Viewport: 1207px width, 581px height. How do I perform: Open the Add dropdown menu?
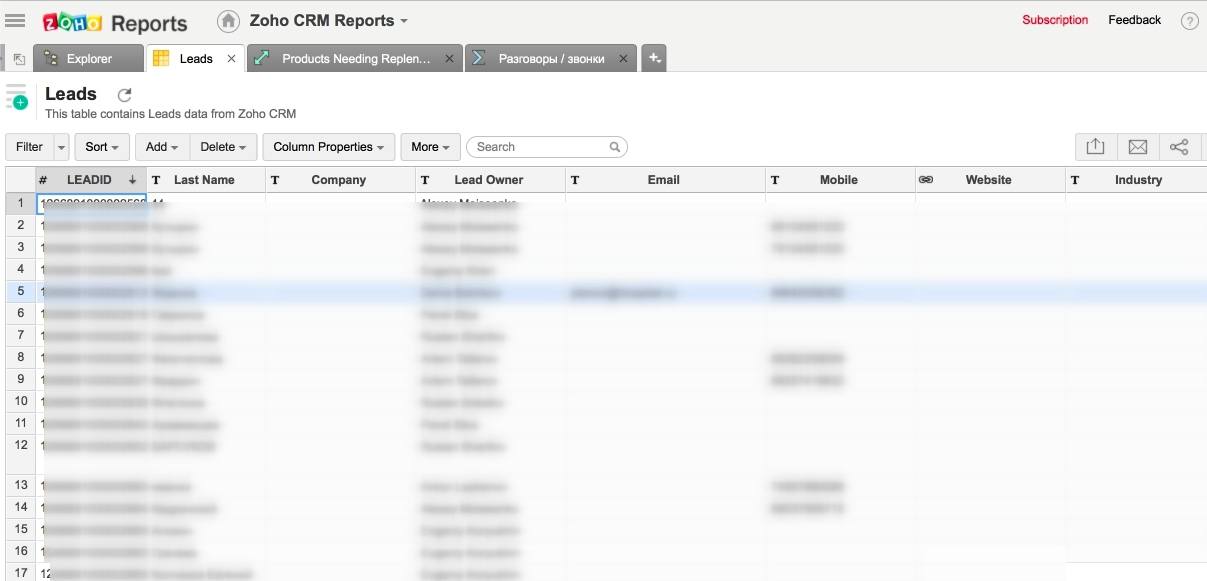[162, 147]
